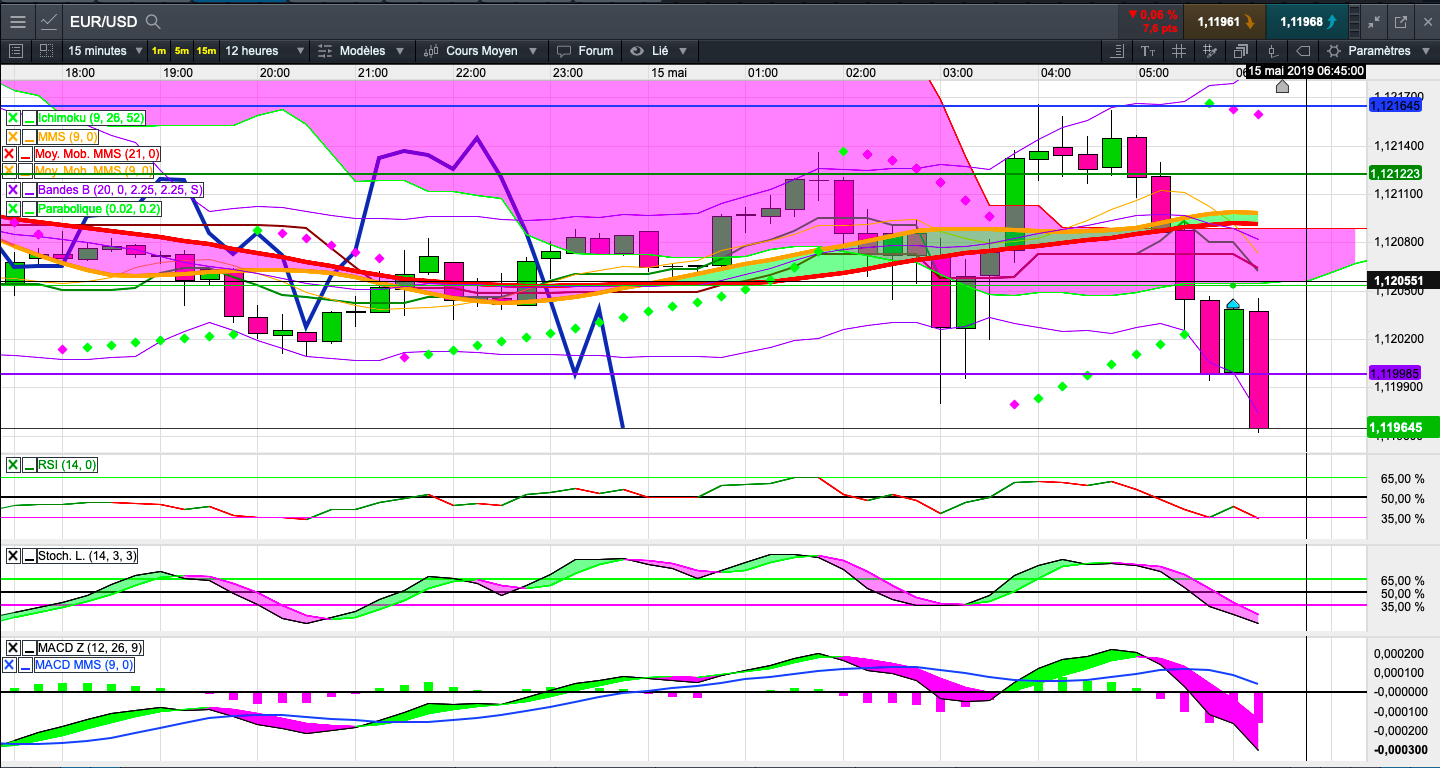
Task: Click the text tool (Tt) icon
Action: 1148,51
